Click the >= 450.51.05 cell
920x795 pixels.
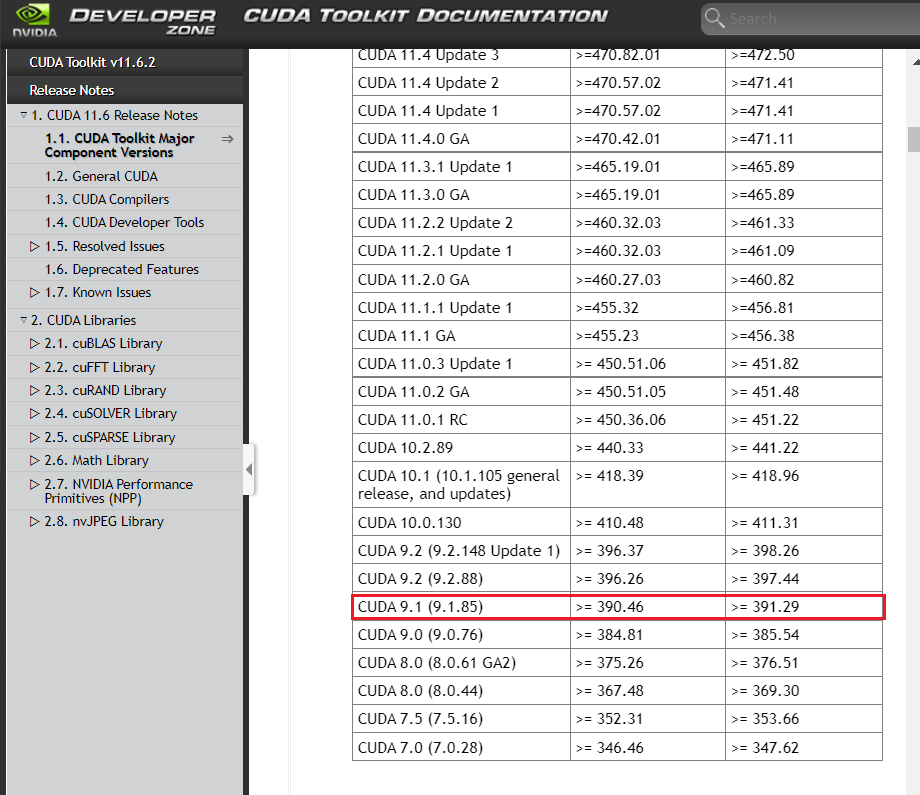(x=648, y=391)
